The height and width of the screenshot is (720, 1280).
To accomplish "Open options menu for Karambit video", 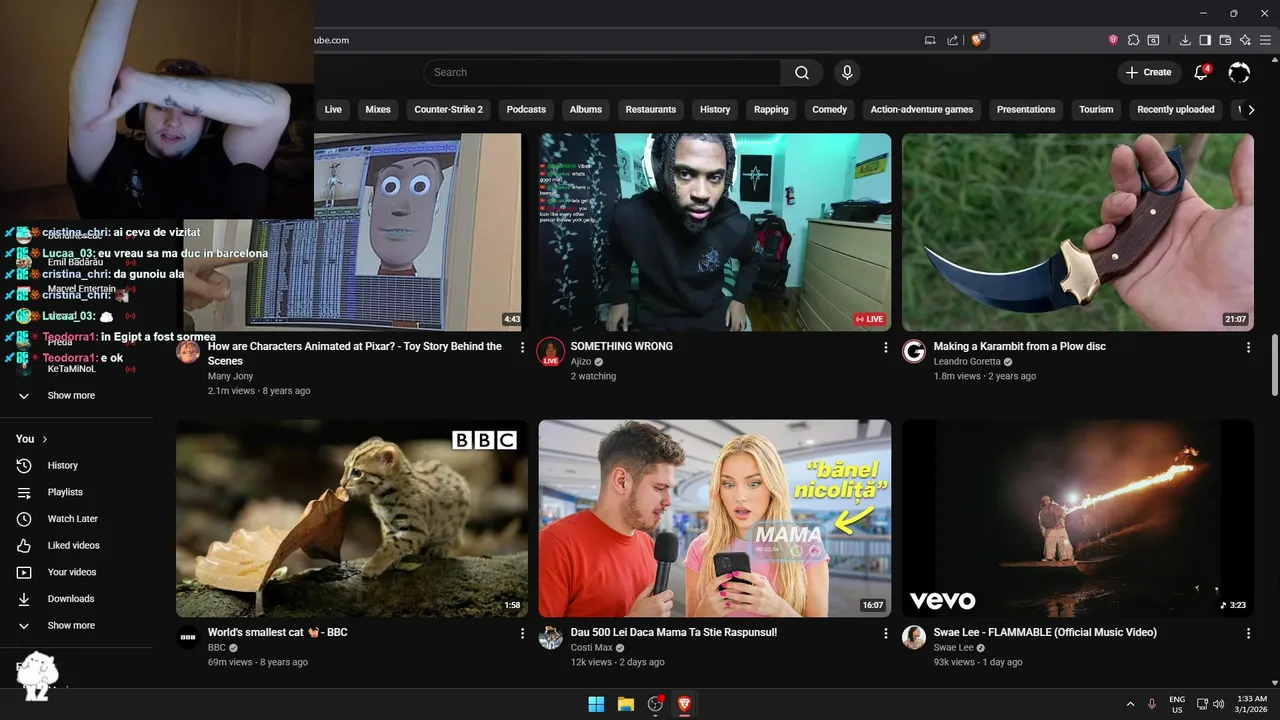I will click(1248, 347).
